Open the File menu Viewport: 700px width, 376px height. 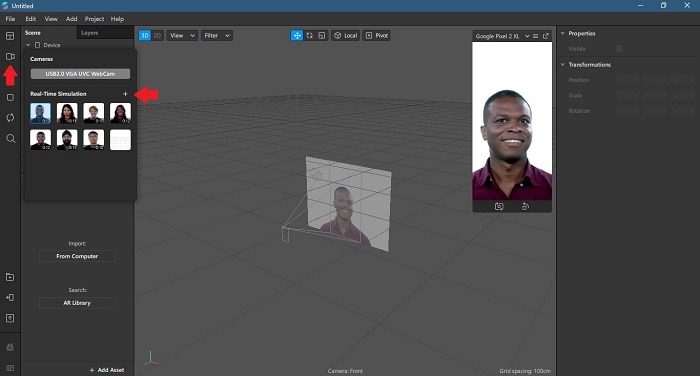pyautogui.click(x=10, y=19)
